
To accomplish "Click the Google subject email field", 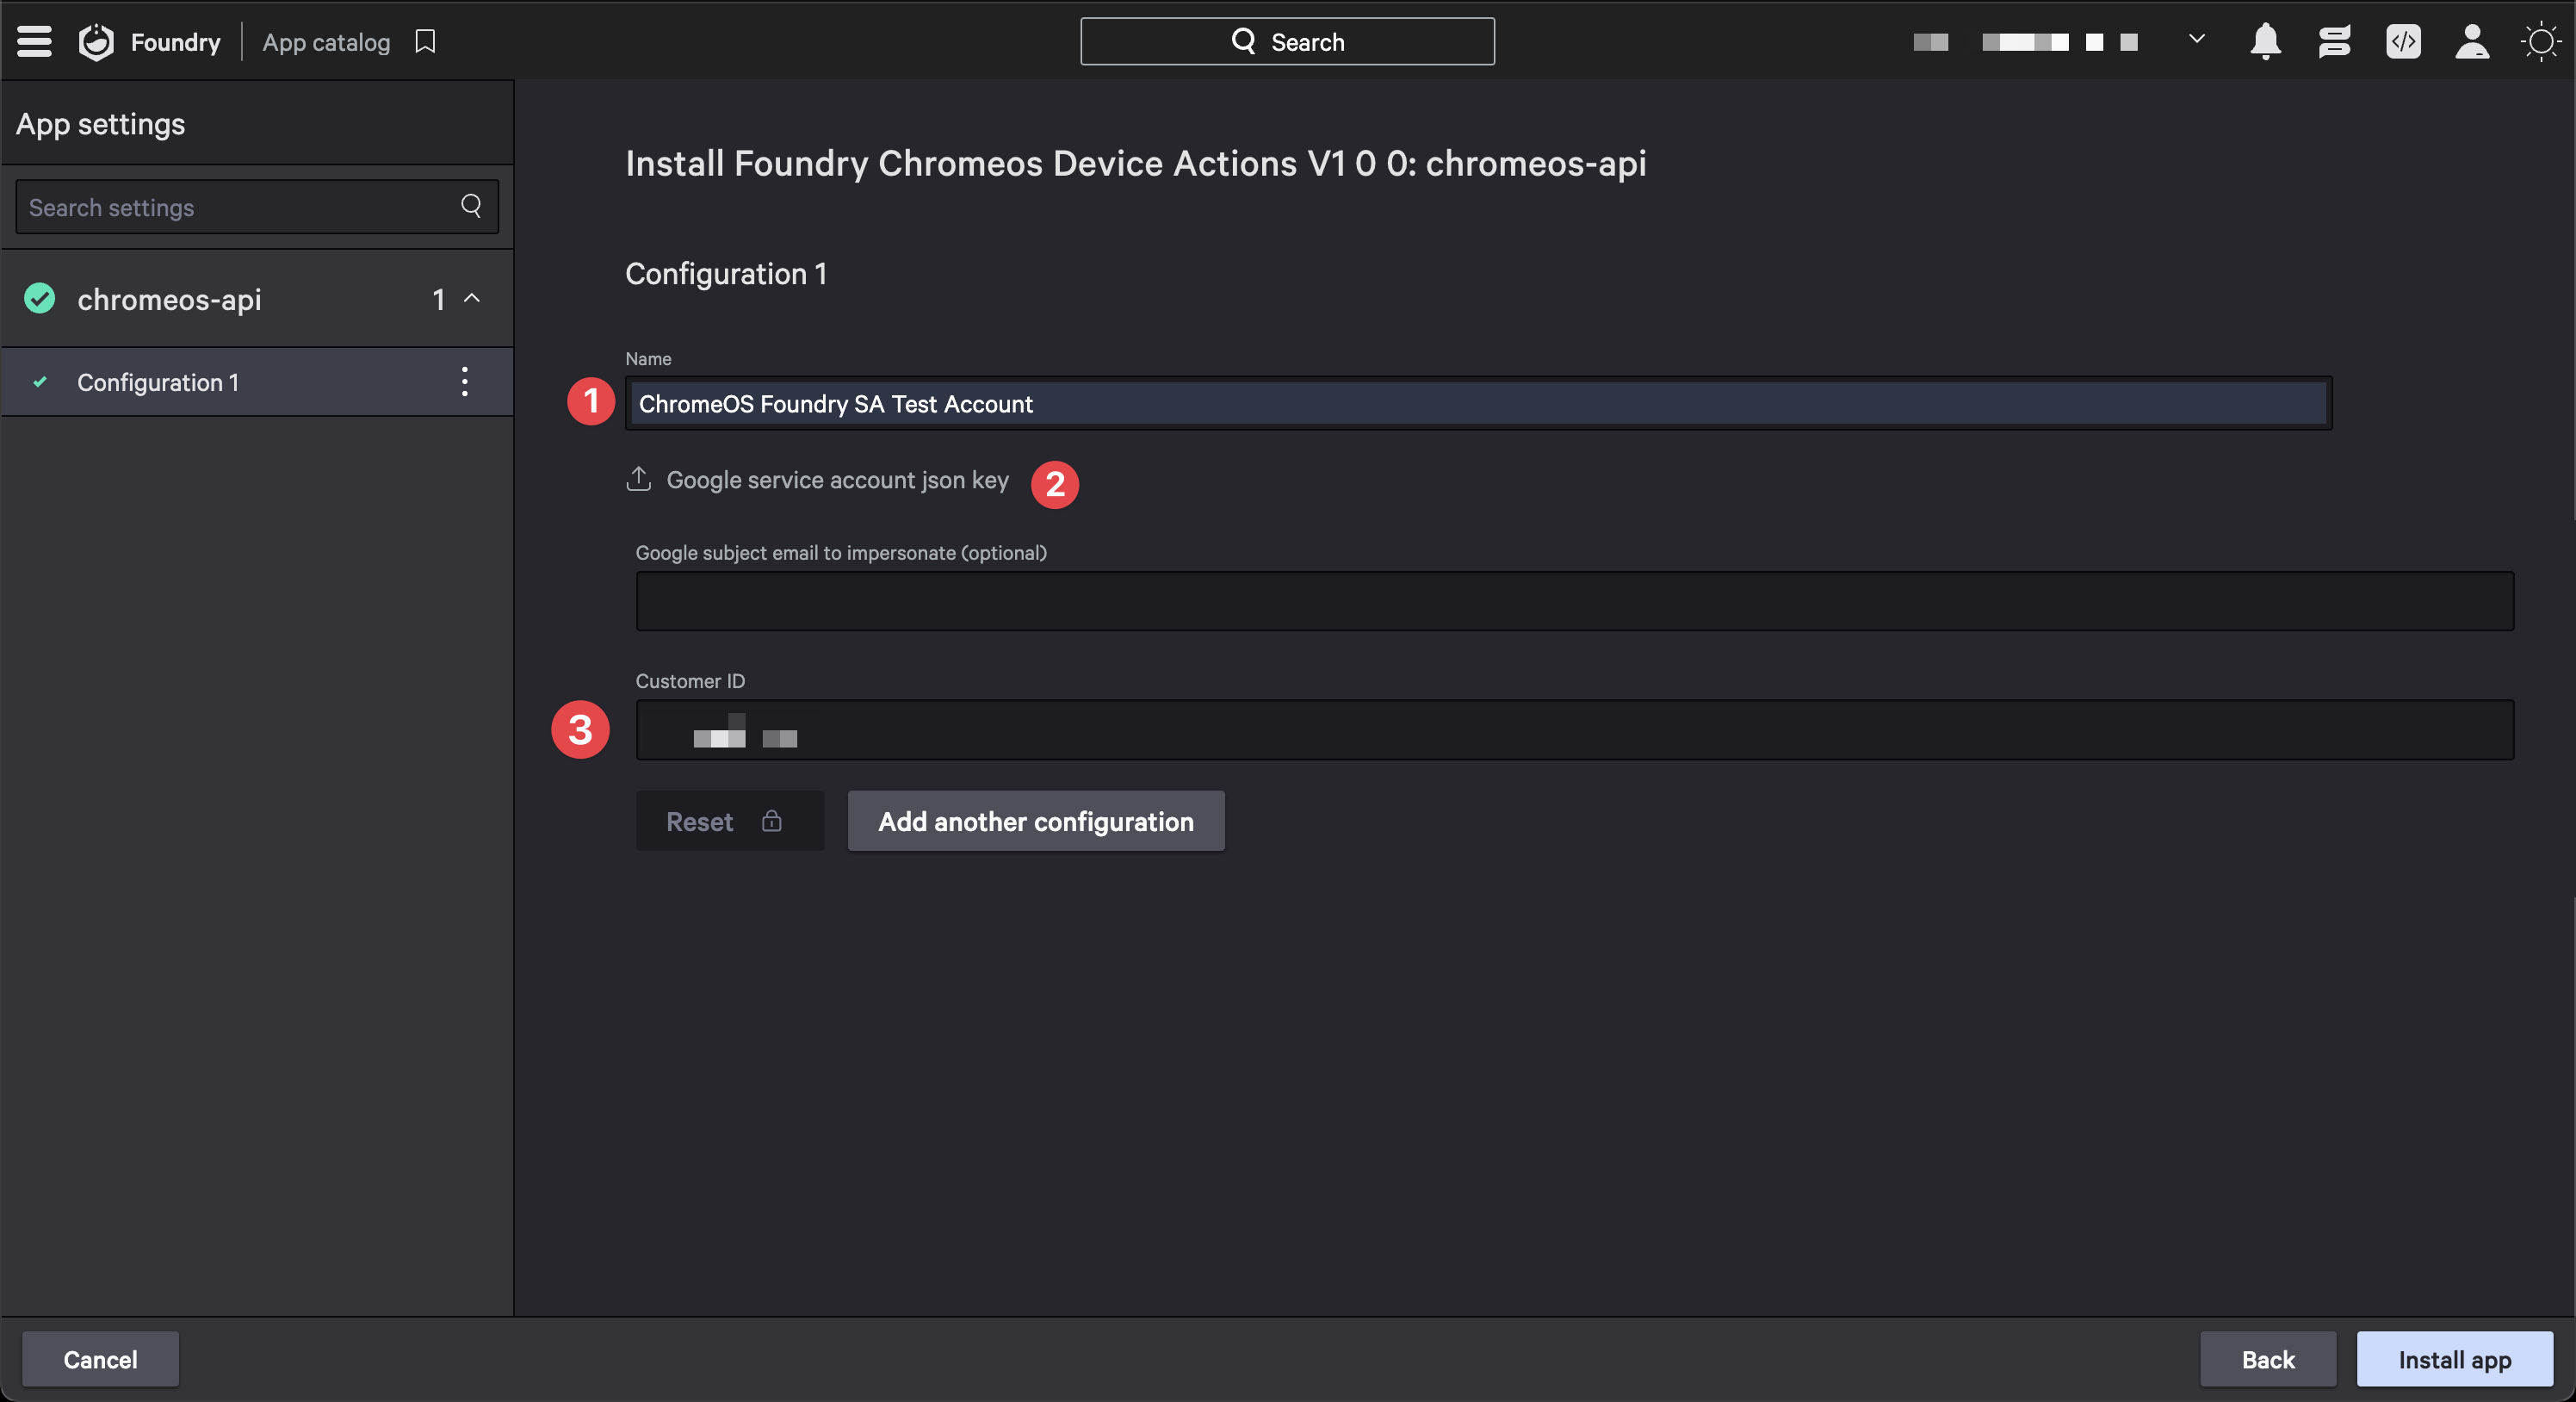I will pyautogui.click(x=1574, y=601).
